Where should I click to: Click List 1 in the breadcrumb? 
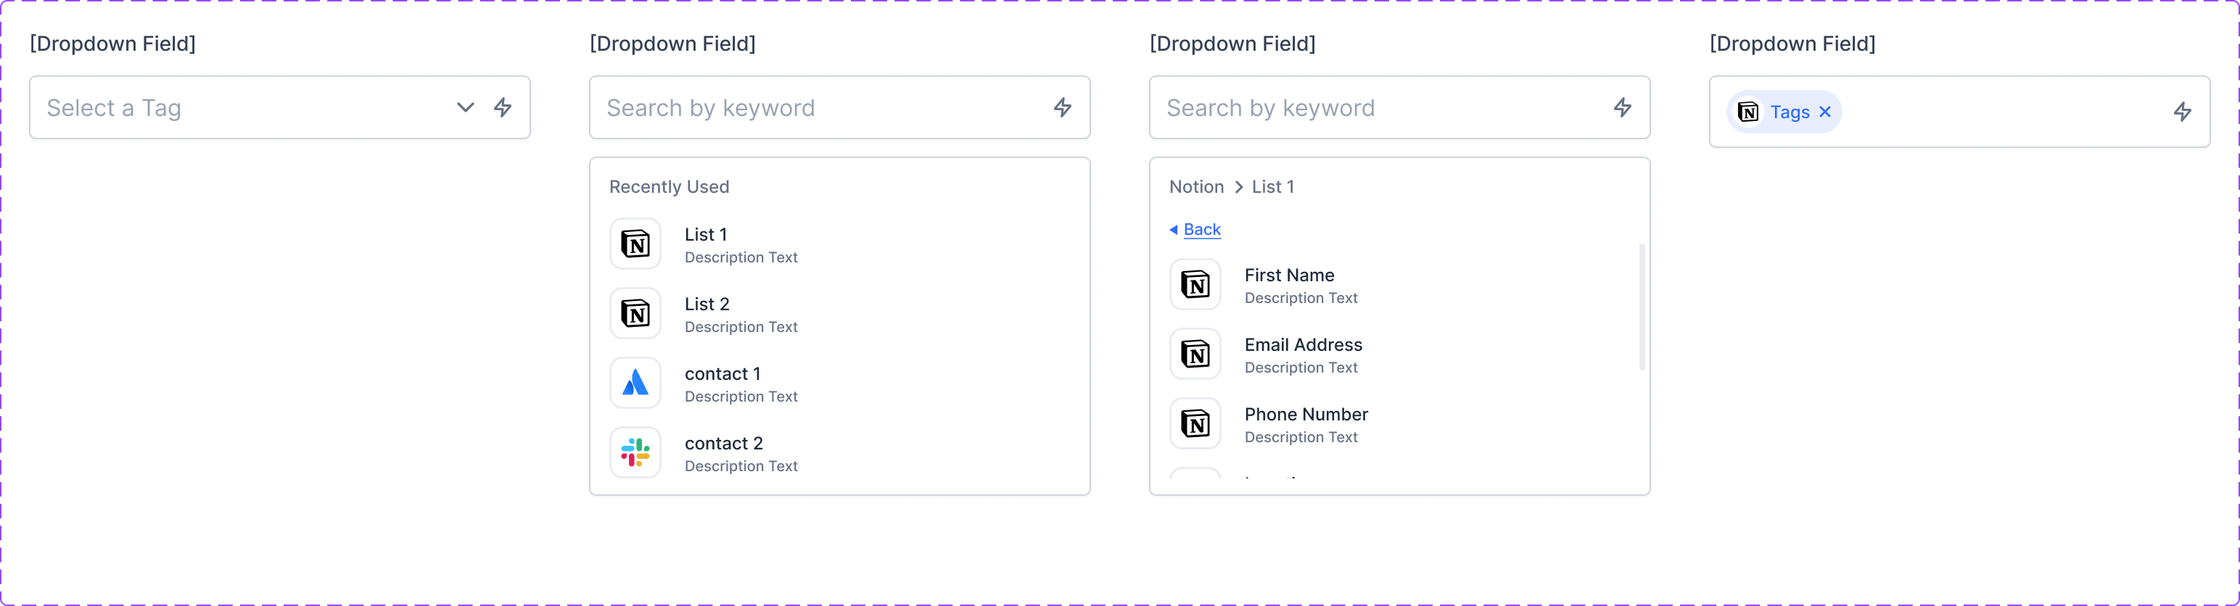tap(1273, 187)
